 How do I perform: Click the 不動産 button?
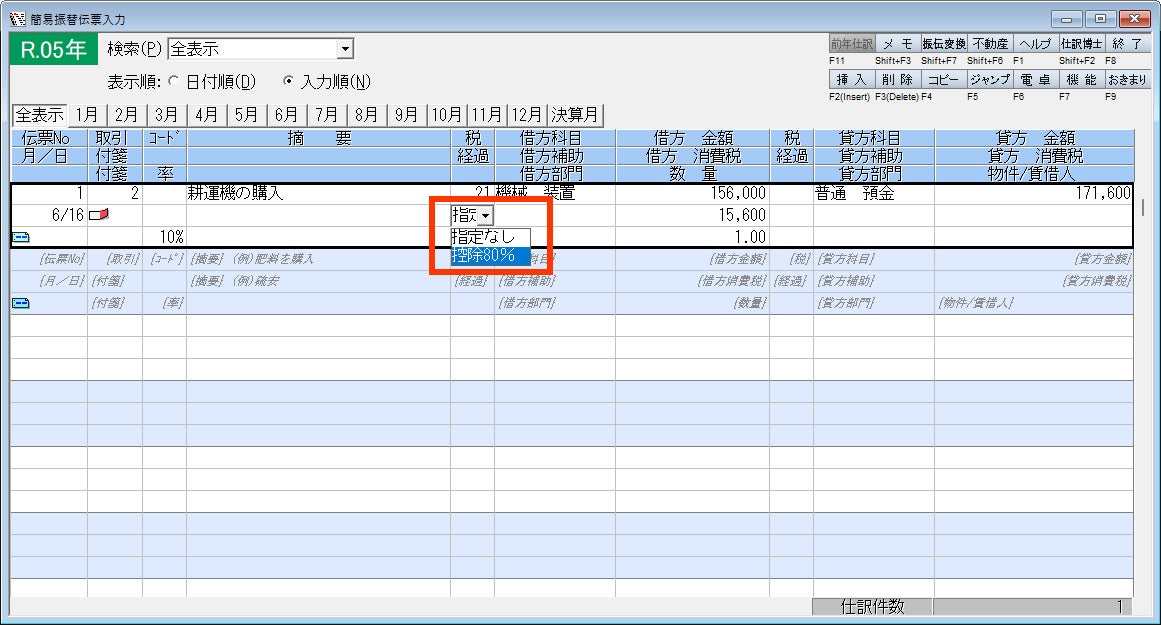(990, 44)
